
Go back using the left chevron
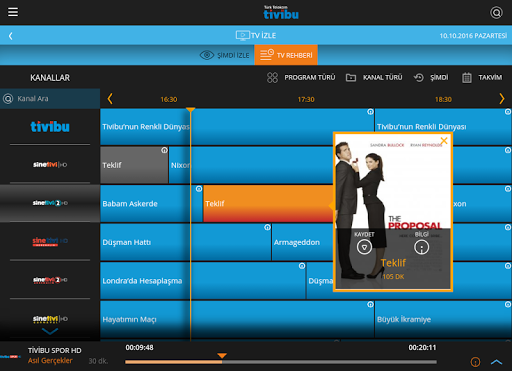coord(11,36)
